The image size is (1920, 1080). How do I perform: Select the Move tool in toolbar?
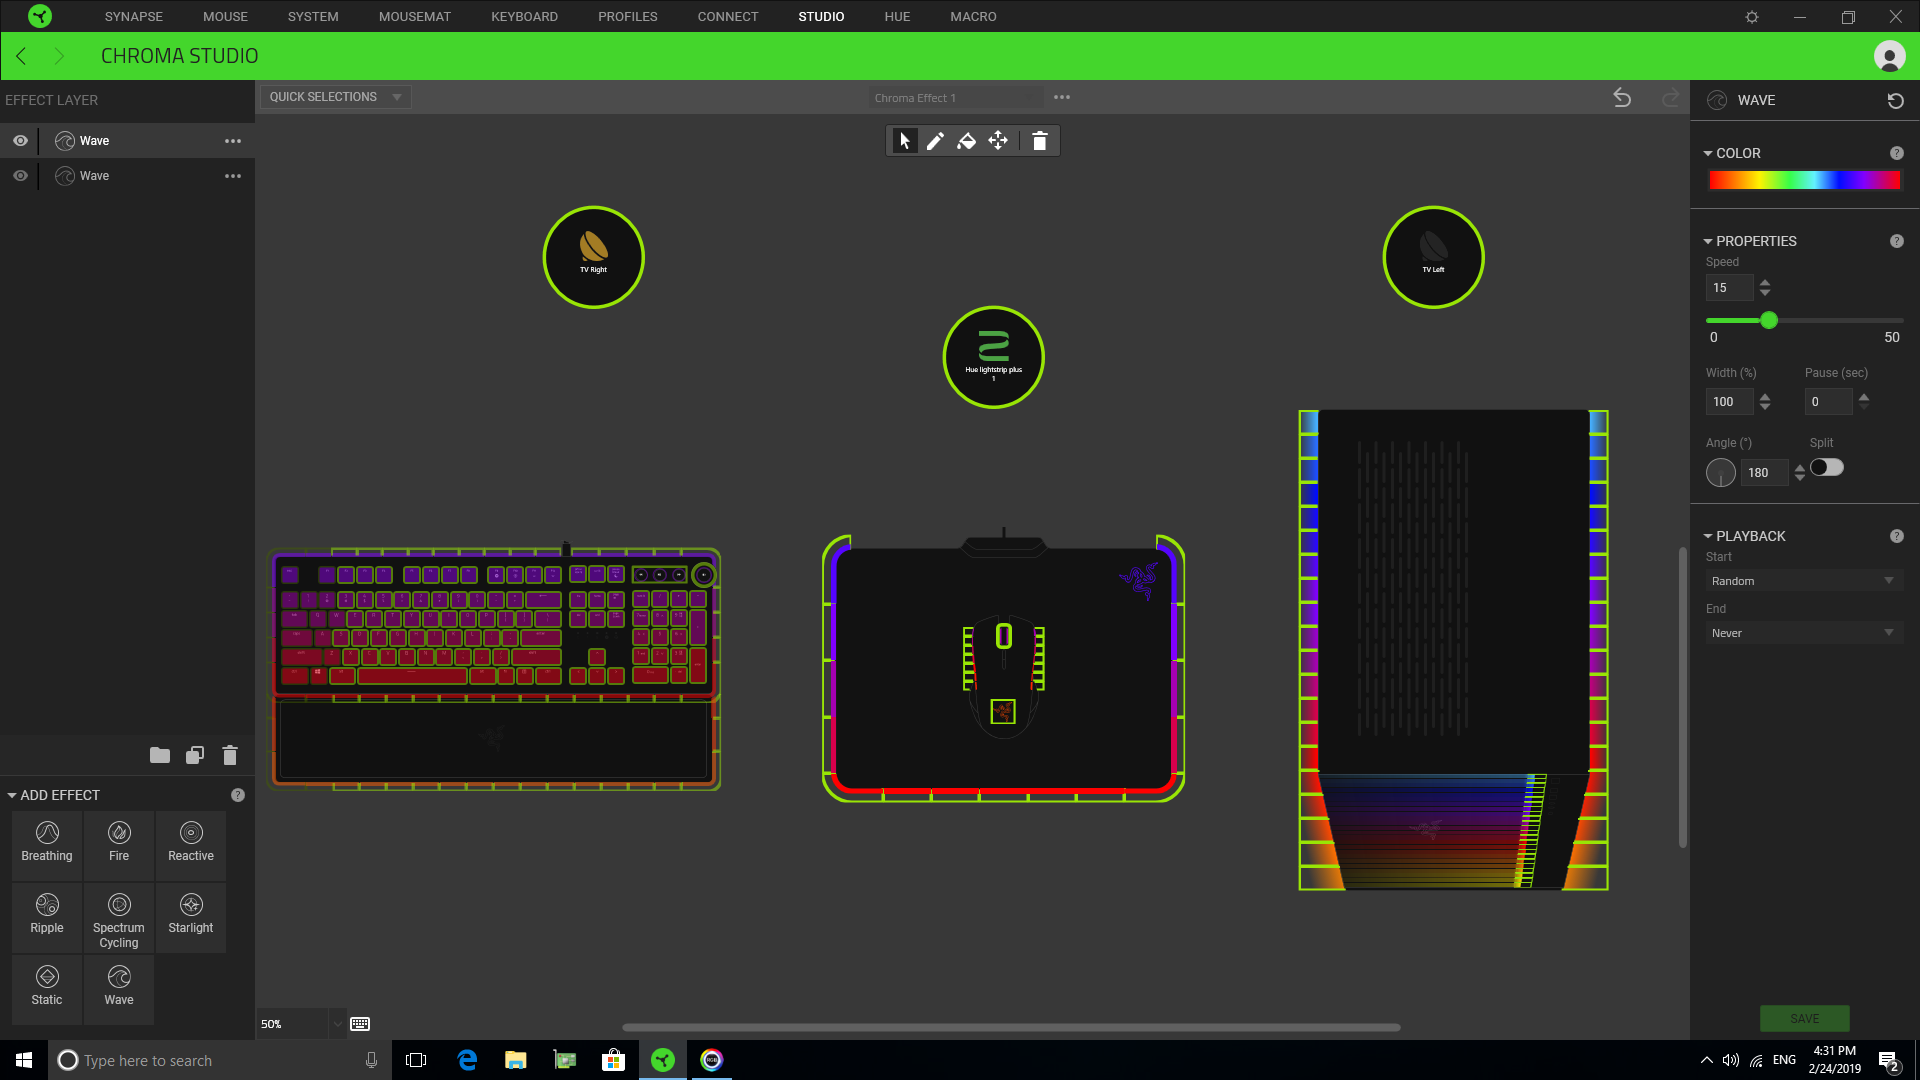tap(998, 141)
